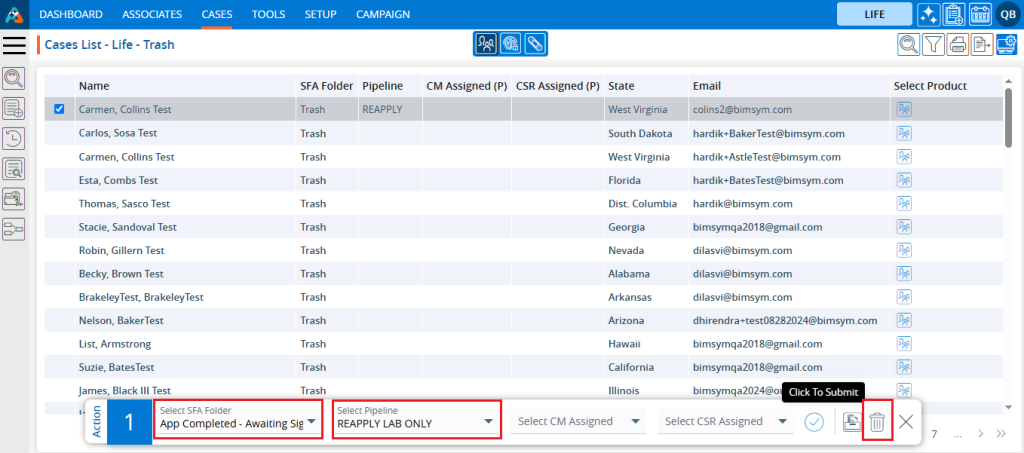Expand the Select CM Assigned dropdown
Screen dimensions: 1024x453
[x=580, y=422]
